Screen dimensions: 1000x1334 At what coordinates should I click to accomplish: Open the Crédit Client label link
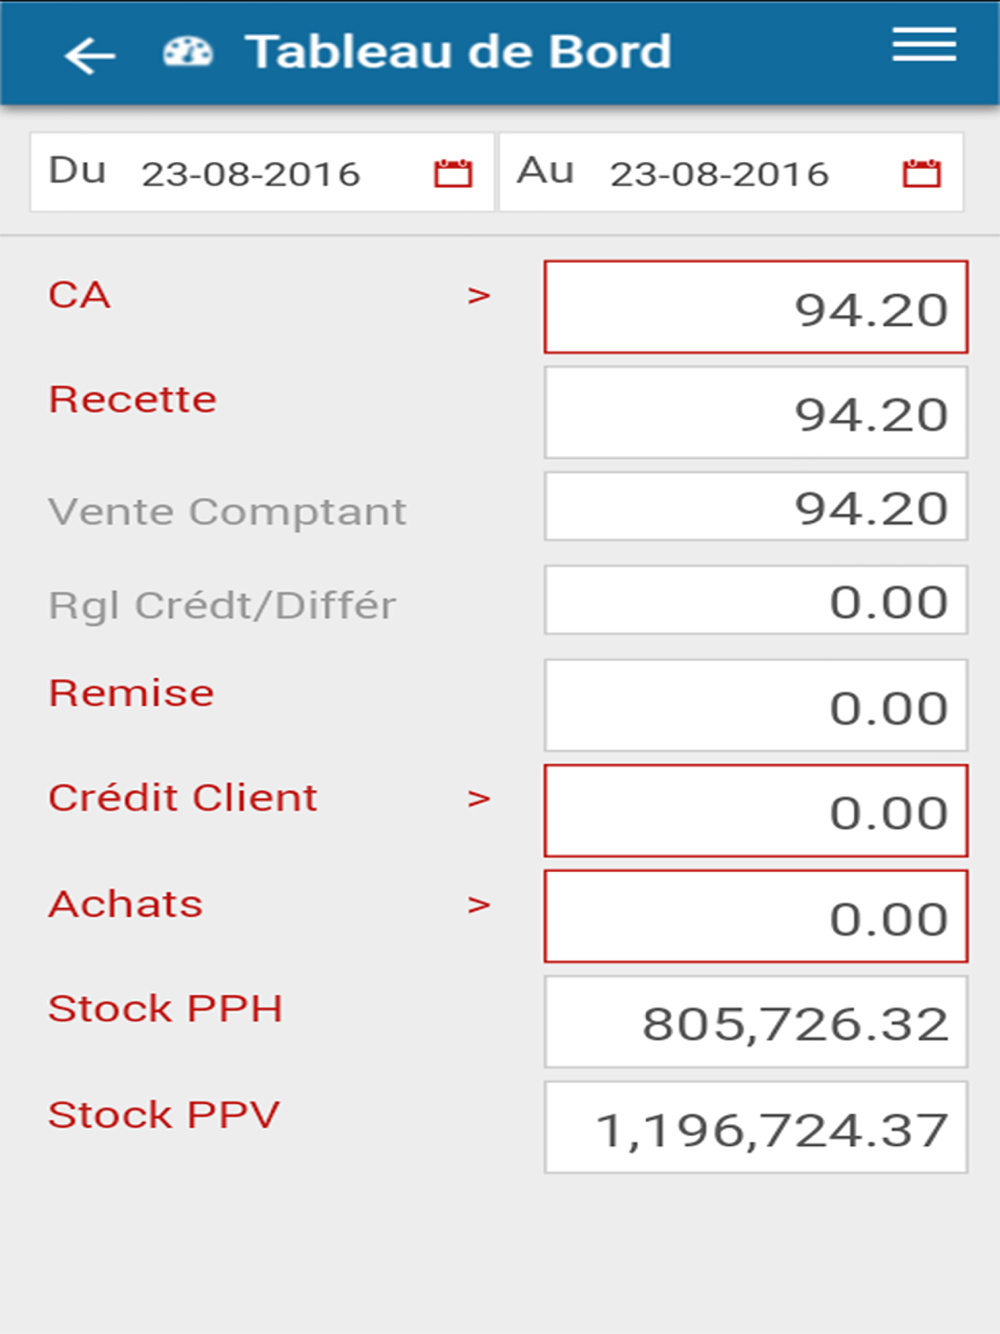point(183,798)
